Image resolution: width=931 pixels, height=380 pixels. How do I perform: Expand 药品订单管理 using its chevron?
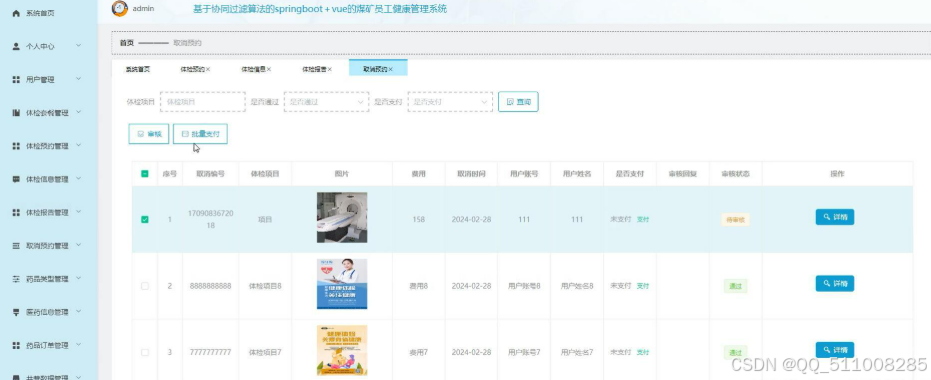click(78, 345)
